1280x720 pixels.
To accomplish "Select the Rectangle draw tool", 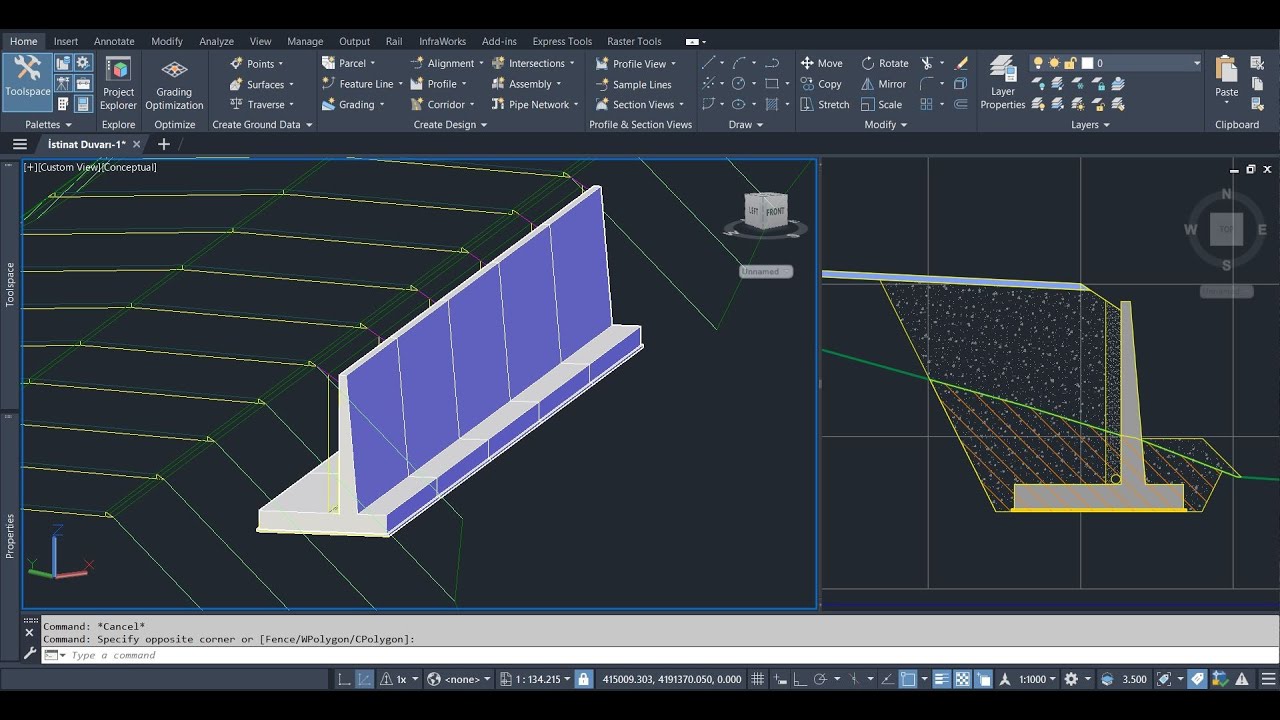I will tap(771, 84).
